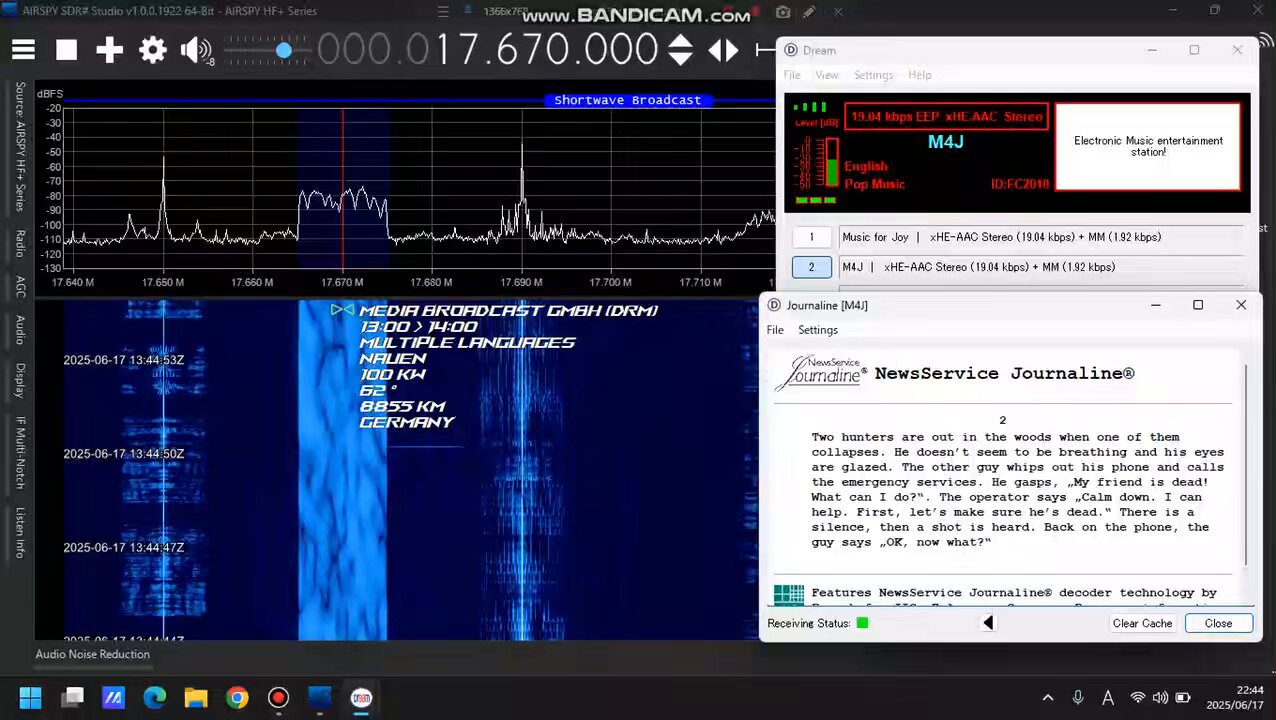Show hidden system tray icons chevron
Screen dimensions: 1276x720
1048,698
